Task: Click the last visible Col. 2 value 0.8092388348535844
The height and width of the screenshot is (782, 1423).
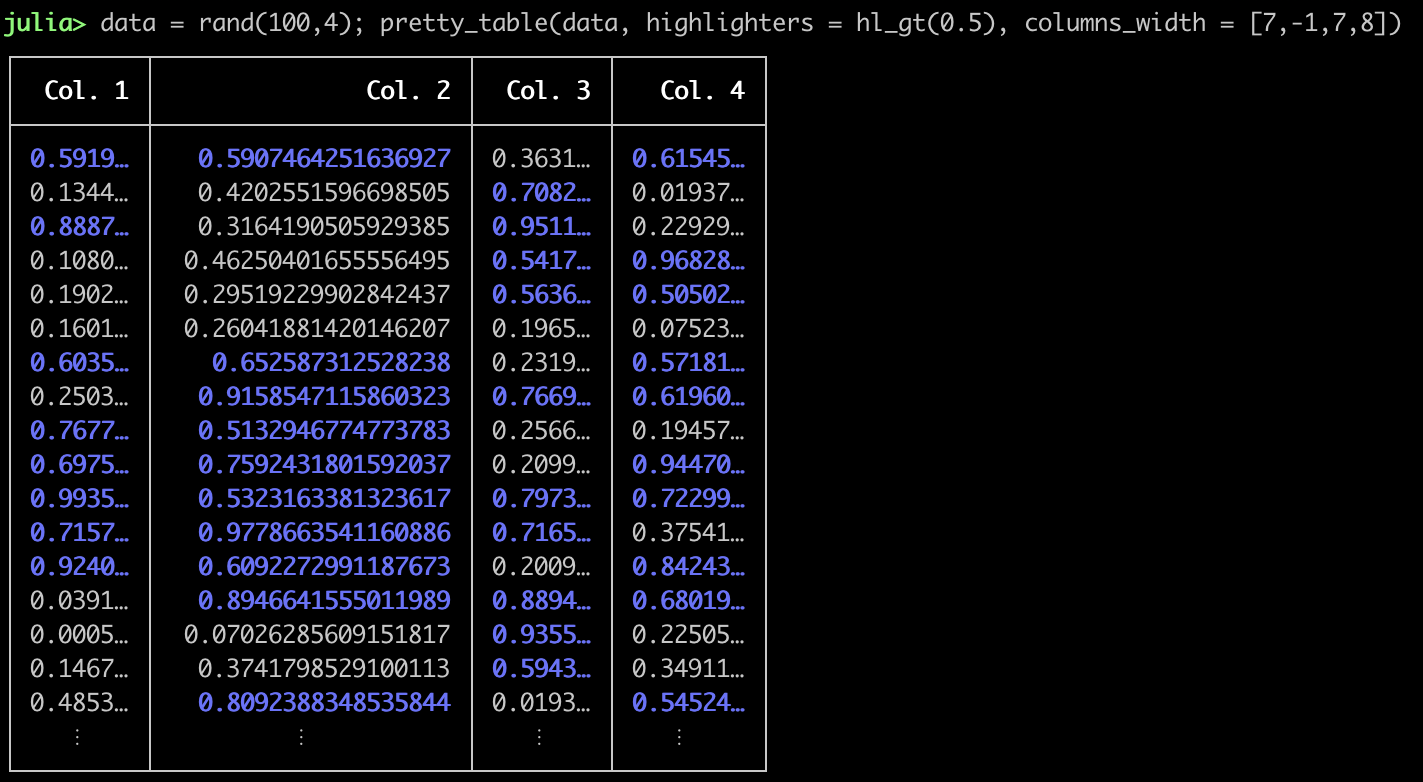Action: [x=324, y=703]
